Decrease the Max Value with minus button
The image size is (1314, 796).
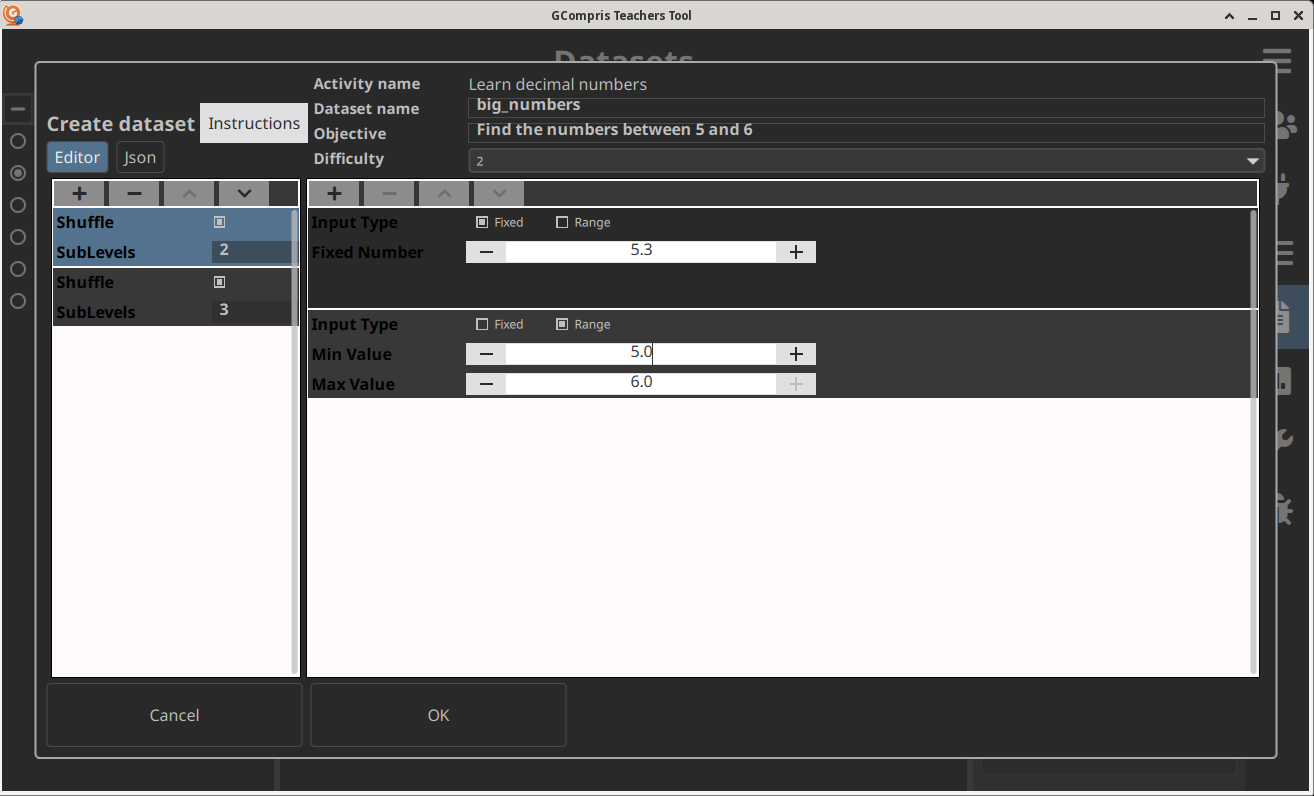coord(486,384)
